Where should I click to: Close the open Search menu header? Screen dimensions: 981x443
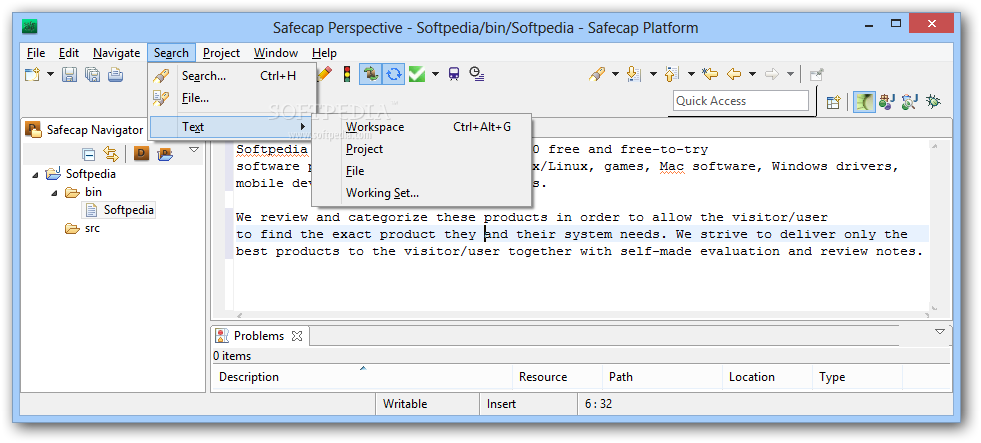point(171,53)
